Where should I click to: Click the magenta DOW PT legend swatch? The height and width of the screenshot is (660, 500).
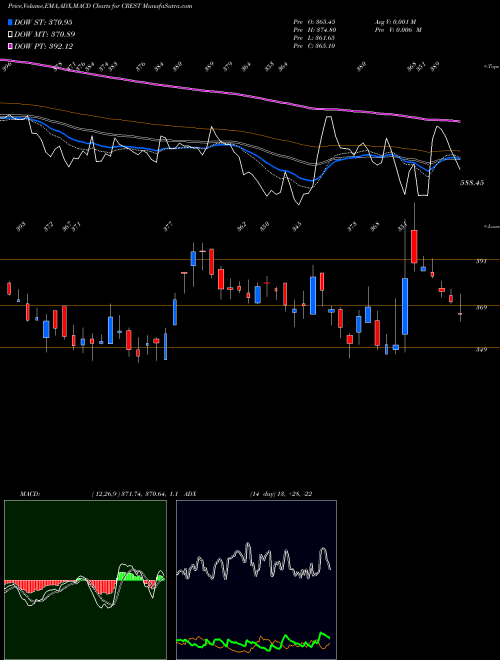[10, 46]
